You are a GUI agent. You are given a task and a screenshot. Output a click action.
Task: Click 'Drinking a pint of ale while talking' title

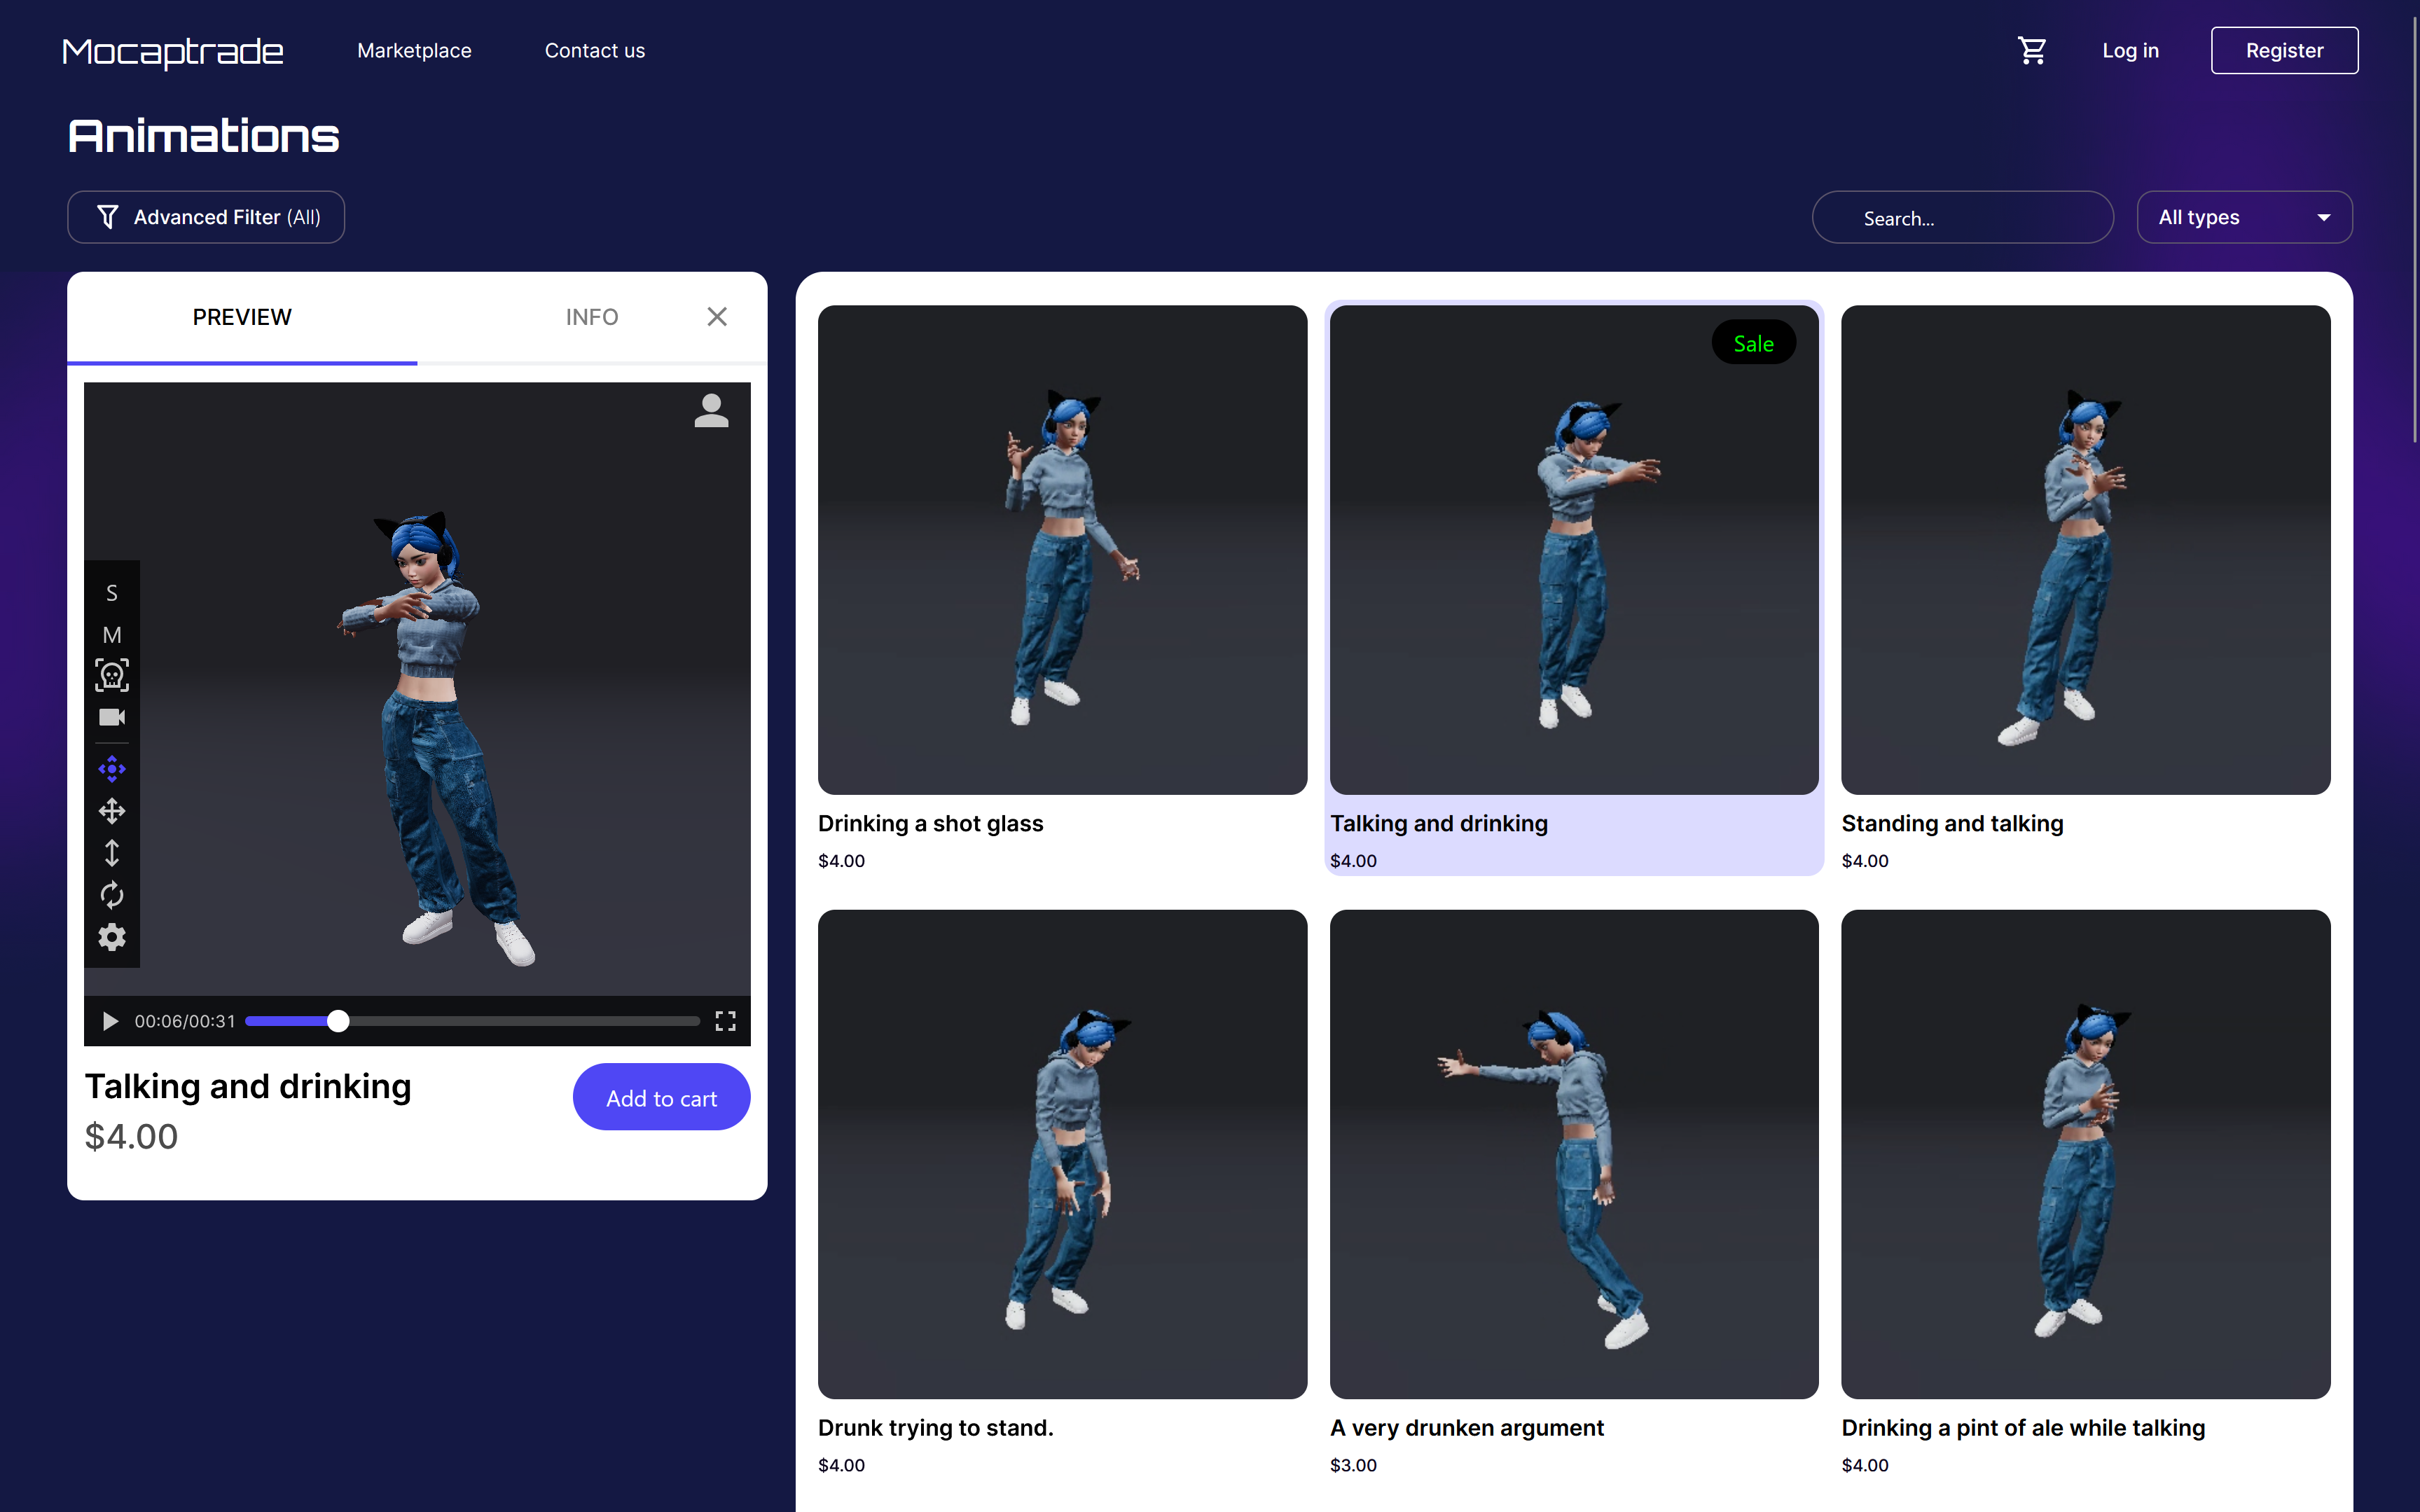tap(2023, 1427)
